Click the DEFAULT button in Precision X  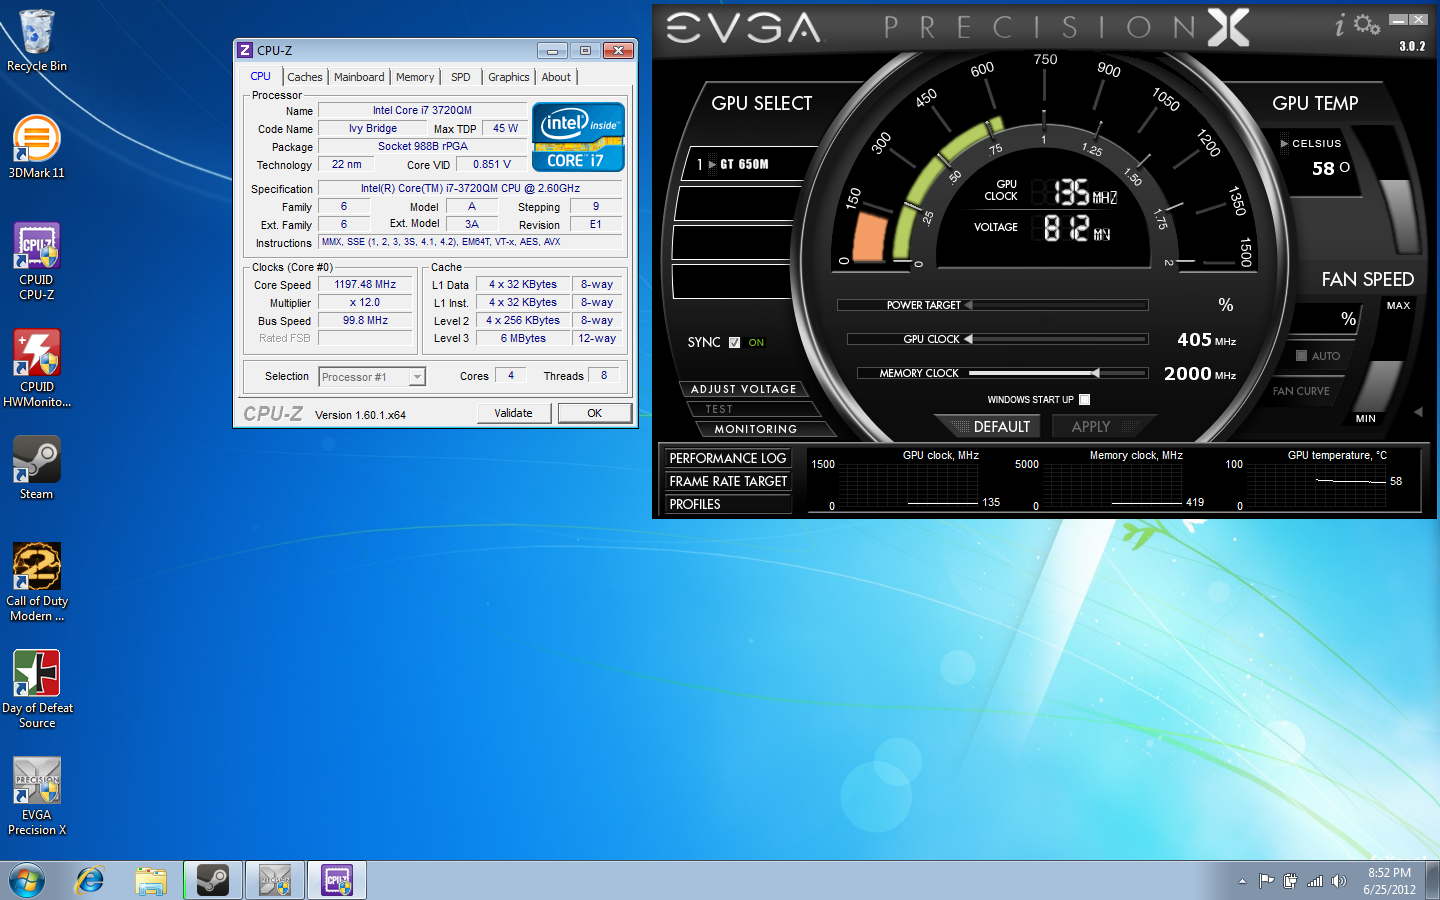coord(996,426)
